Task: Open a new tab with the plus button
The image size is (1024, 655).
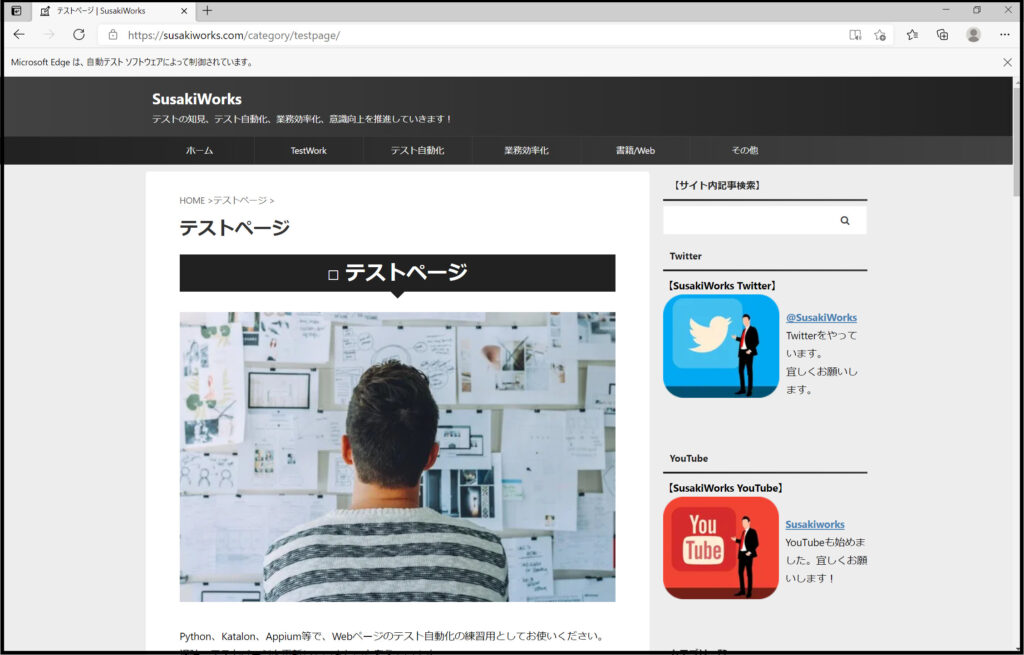Action: tap(207, 10)
